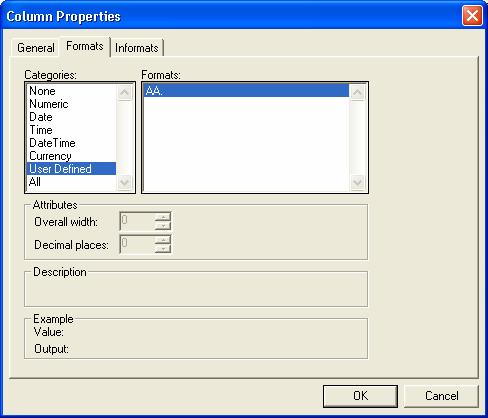Select the AA. format entry
The width and height of the screenshot is (488, 418).
pos(246,91)
